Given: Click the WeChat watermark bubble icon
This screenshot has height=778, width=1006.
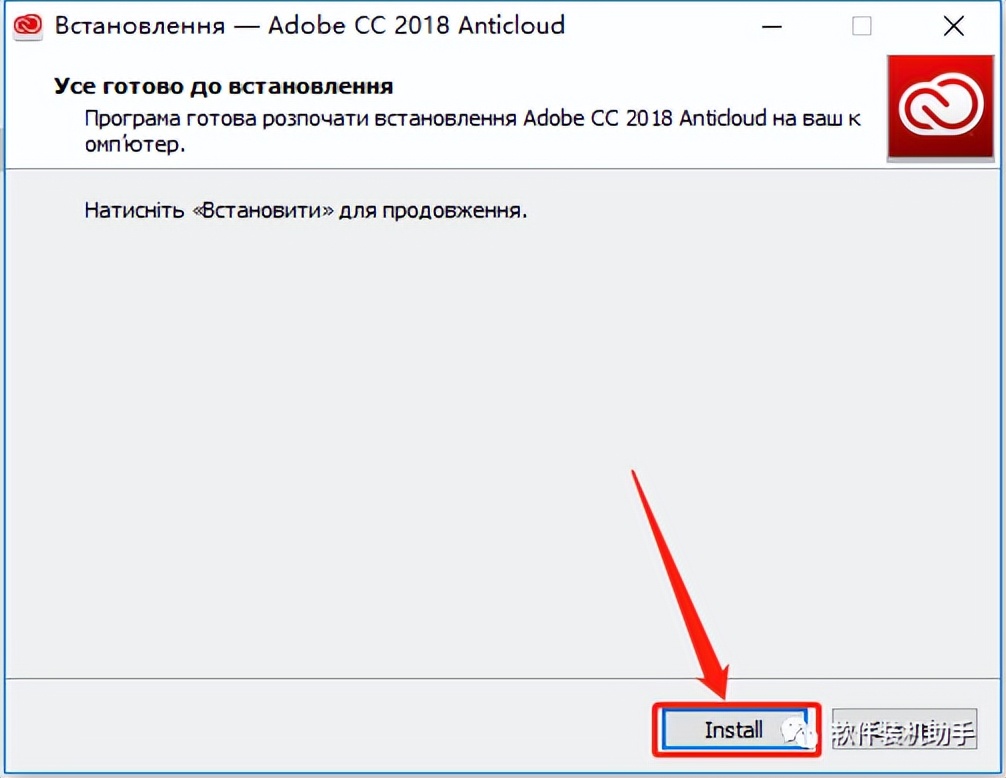Looking at the screenshot, I should coord(797,731).
